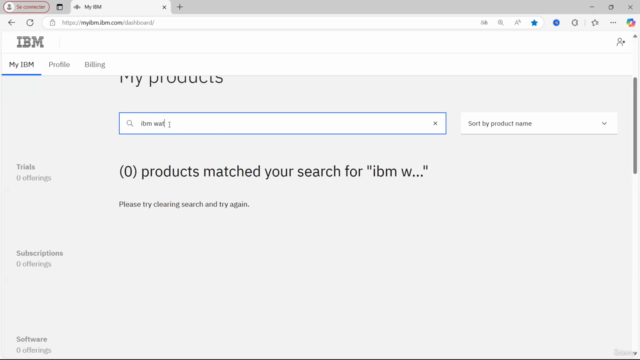This screenshot has width=640, height=360.
Task: Launch the Copilot icon
Action: pyautogui.click(x=631, y=22)
